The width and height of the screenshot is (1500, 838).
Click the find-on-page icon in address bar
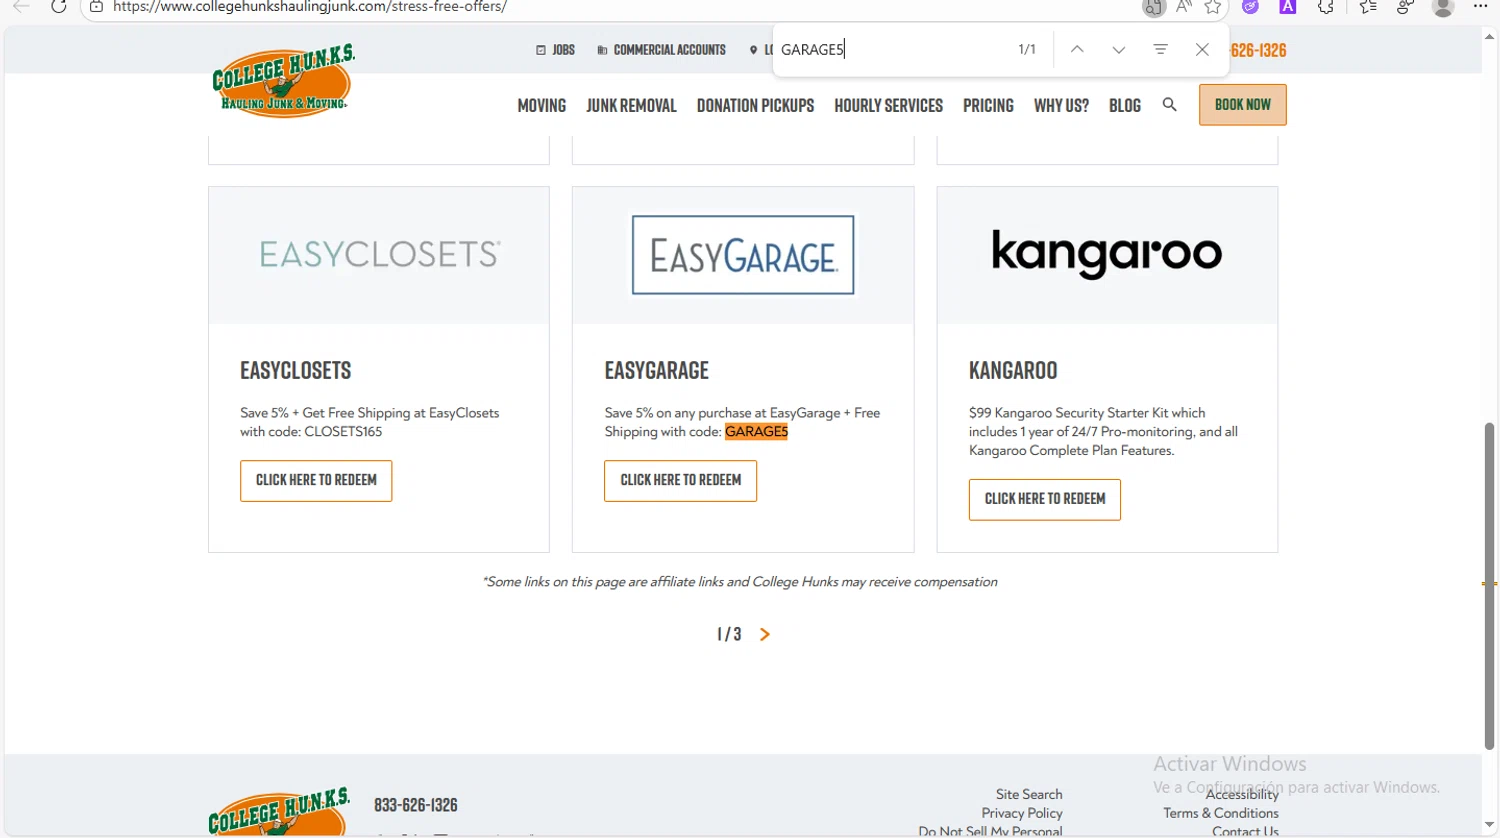point(1153,7)
